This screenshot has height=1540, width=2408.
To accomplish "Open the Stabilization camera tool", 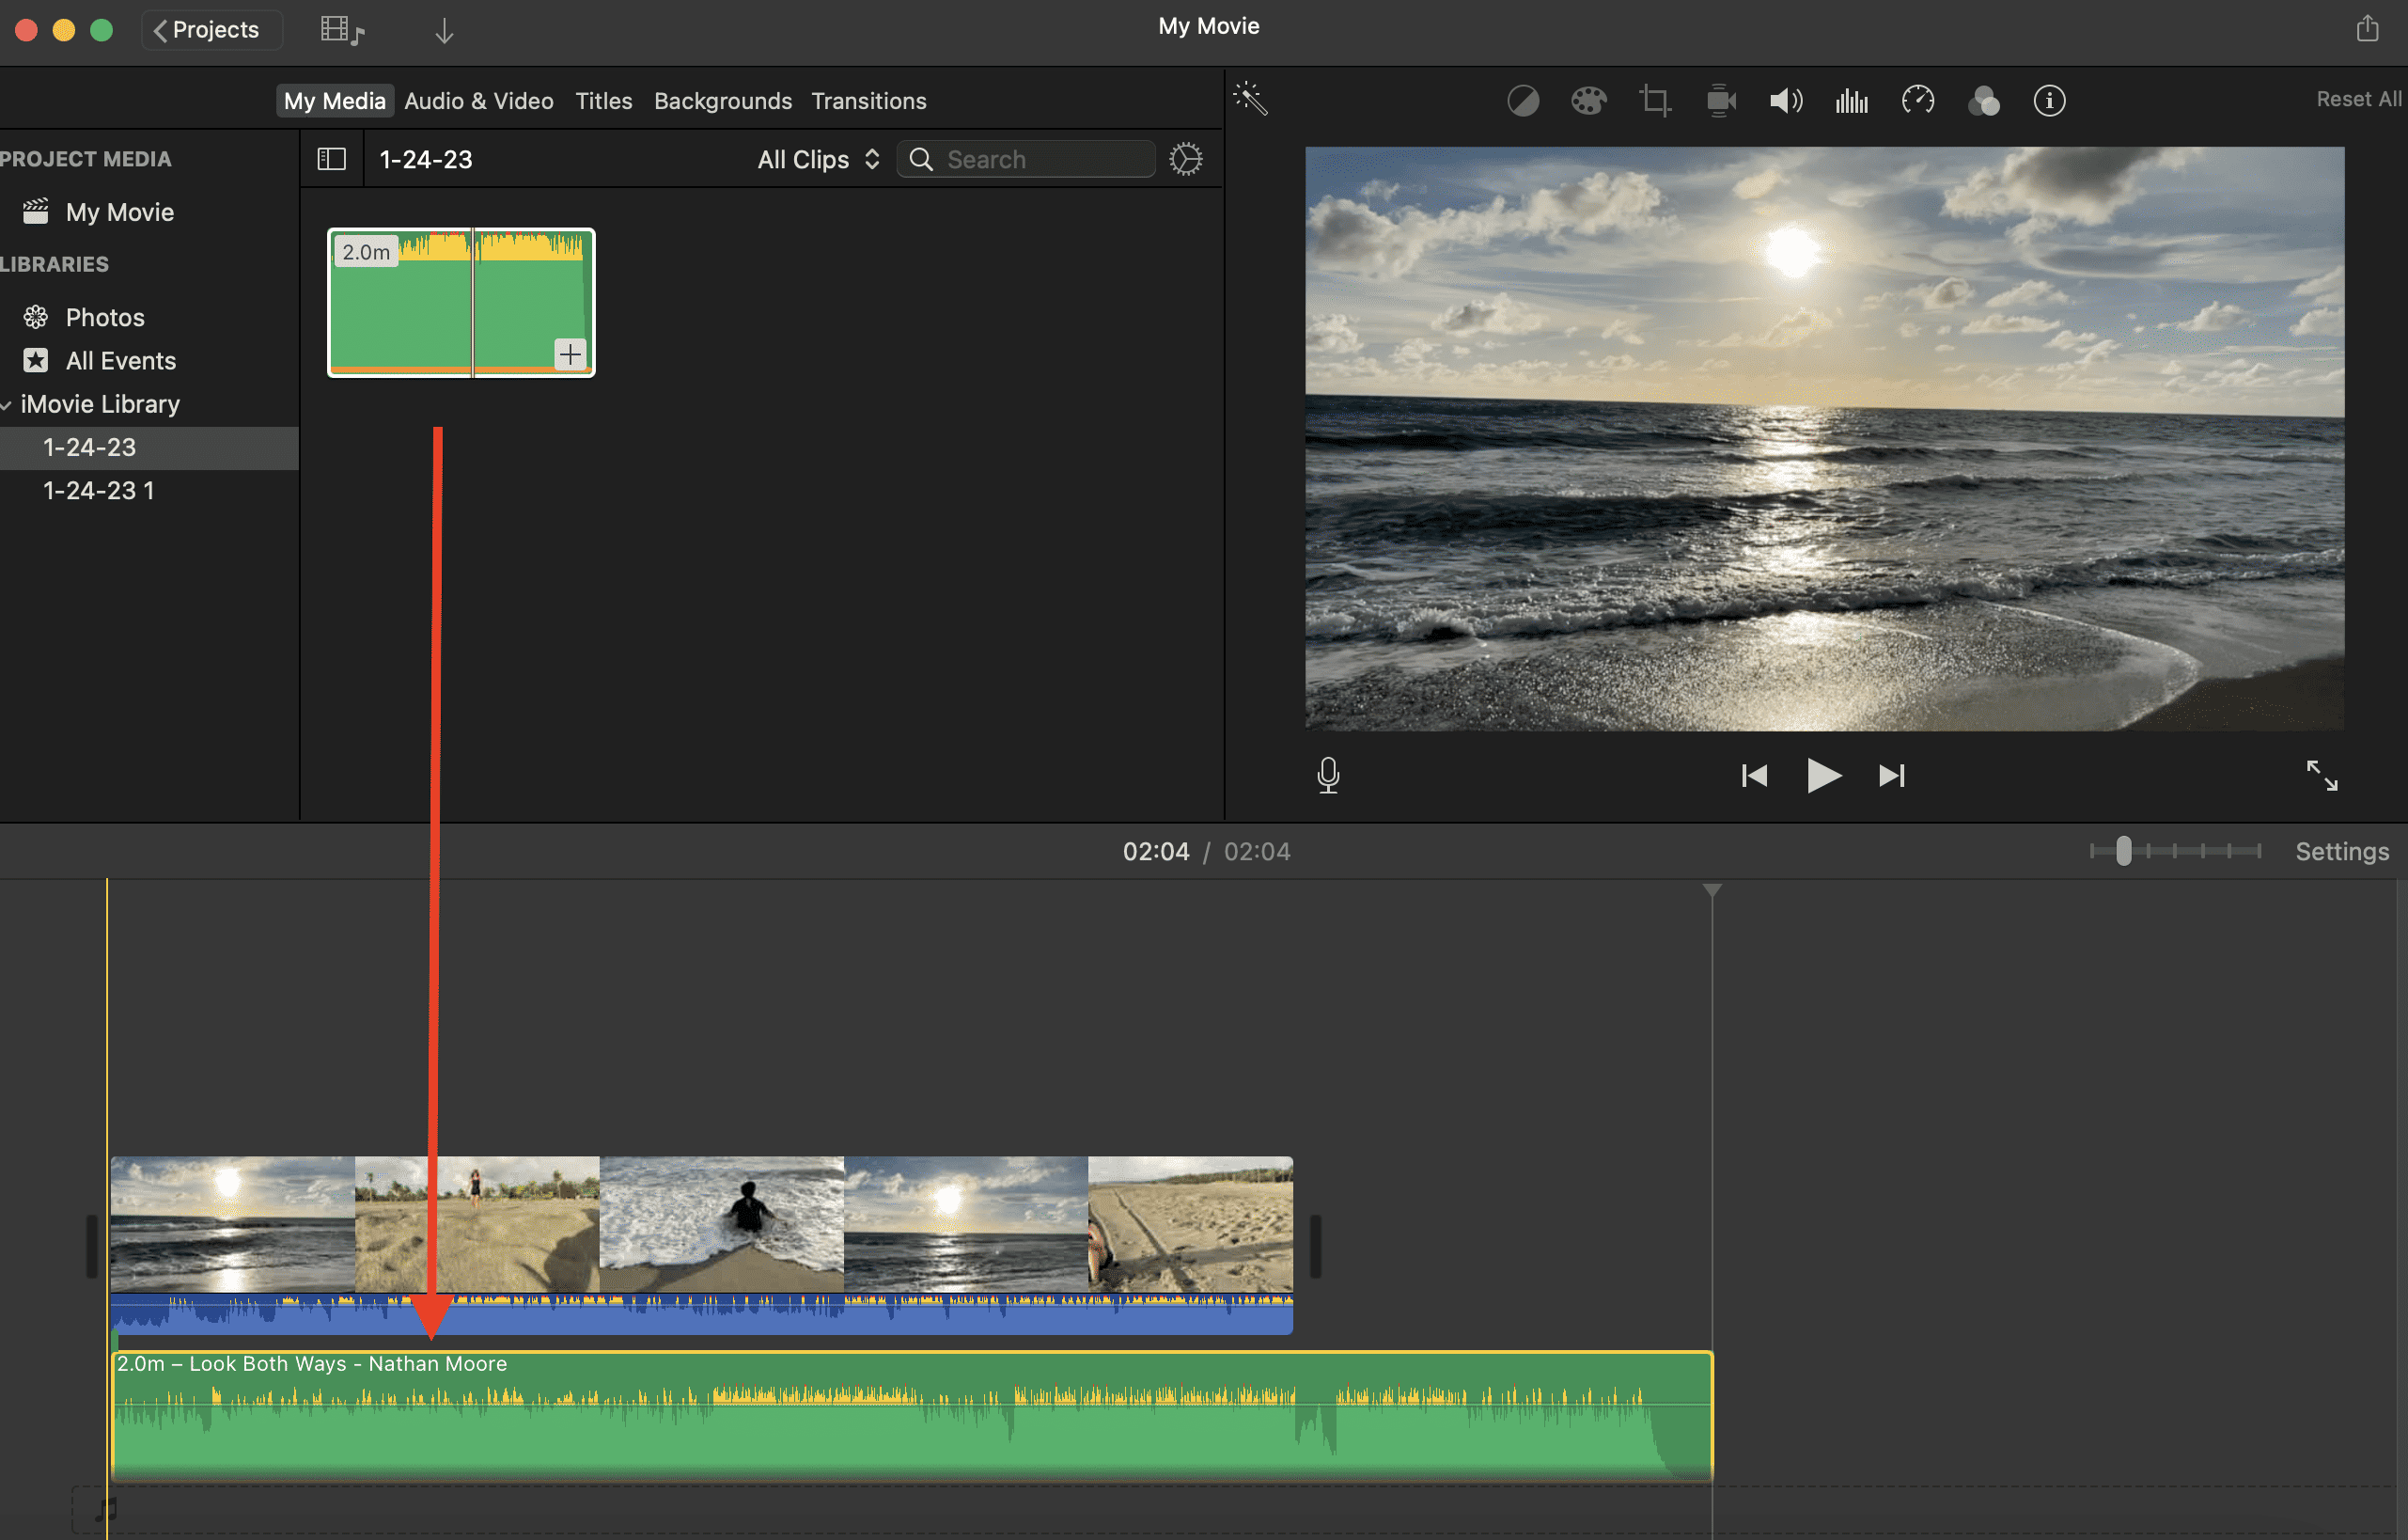I will (x=1720, y=101).
